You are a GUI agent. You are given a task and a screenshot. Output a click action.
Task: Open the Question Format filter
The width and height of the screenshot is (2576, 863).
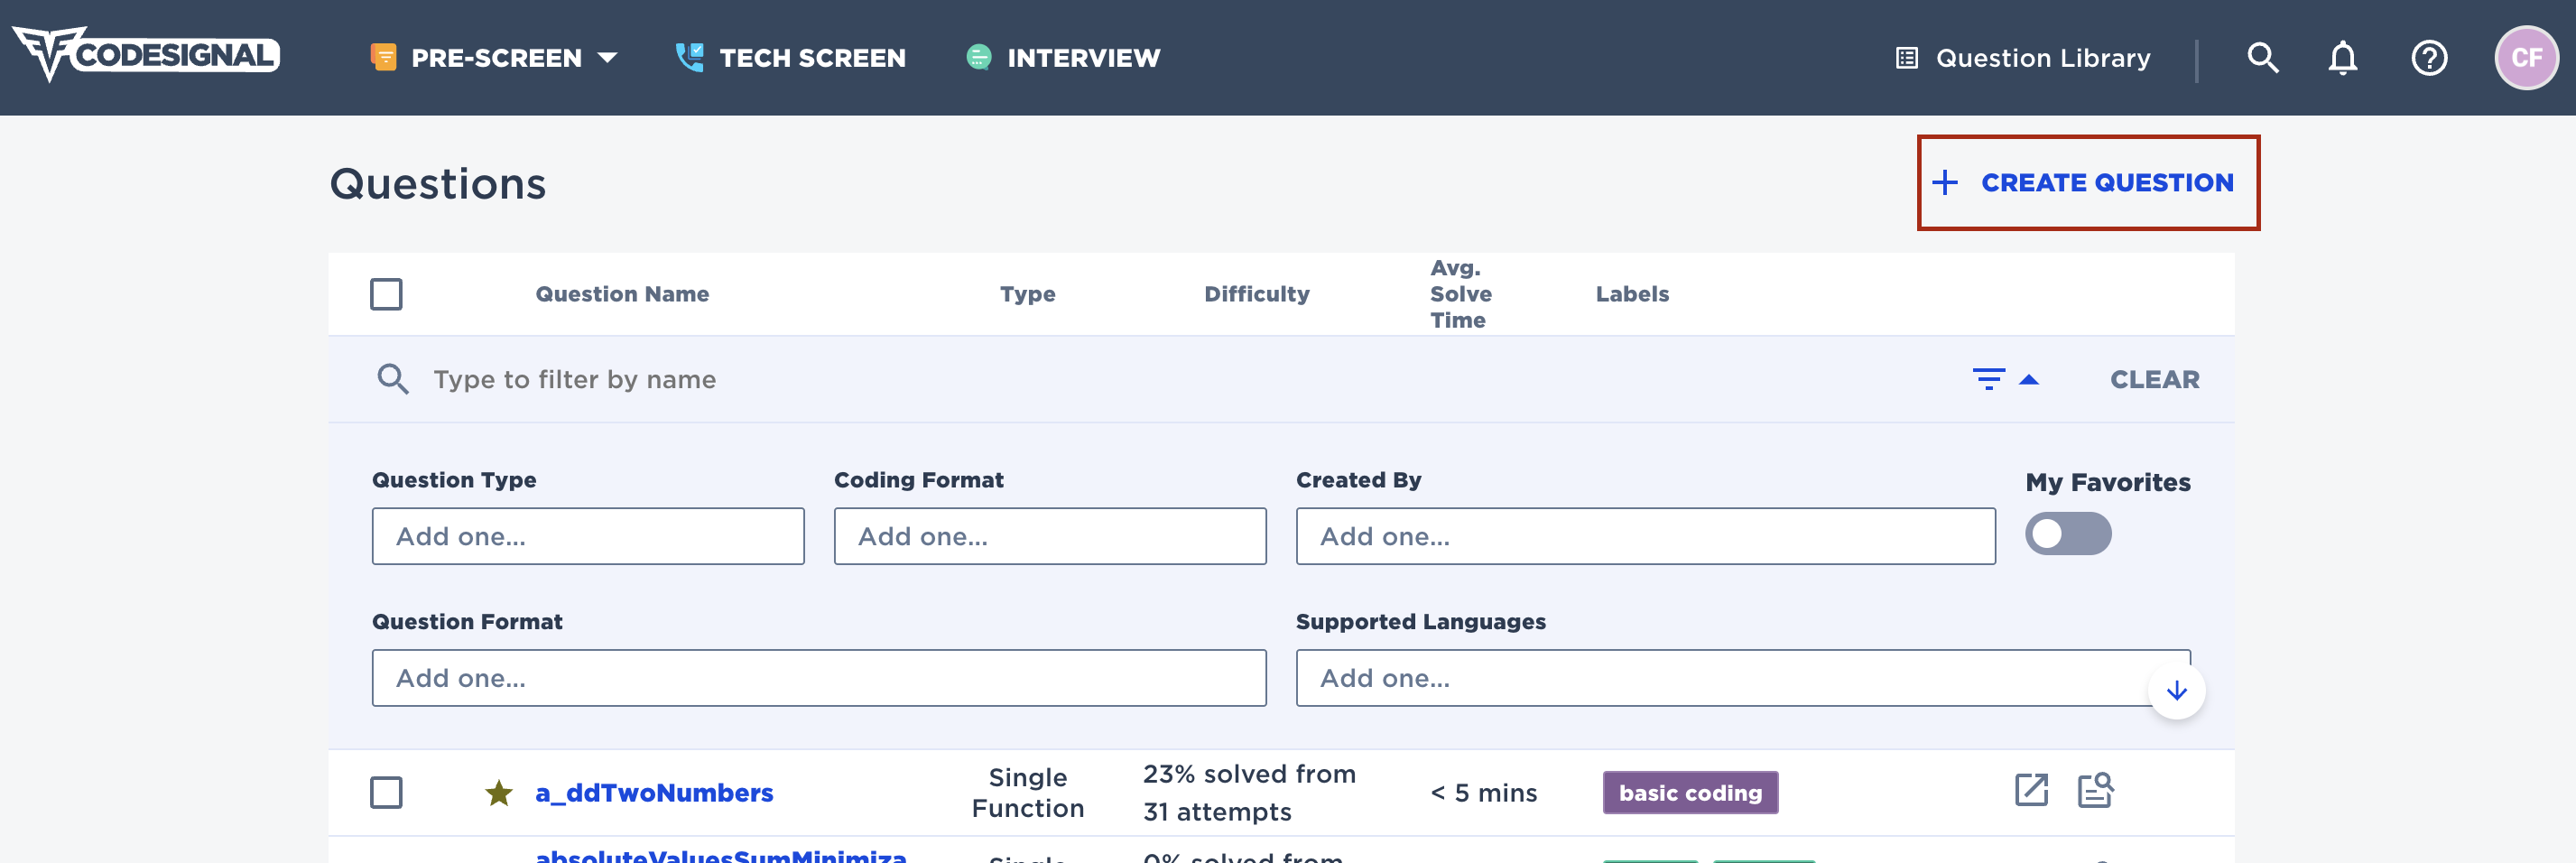tap(819, 678)
